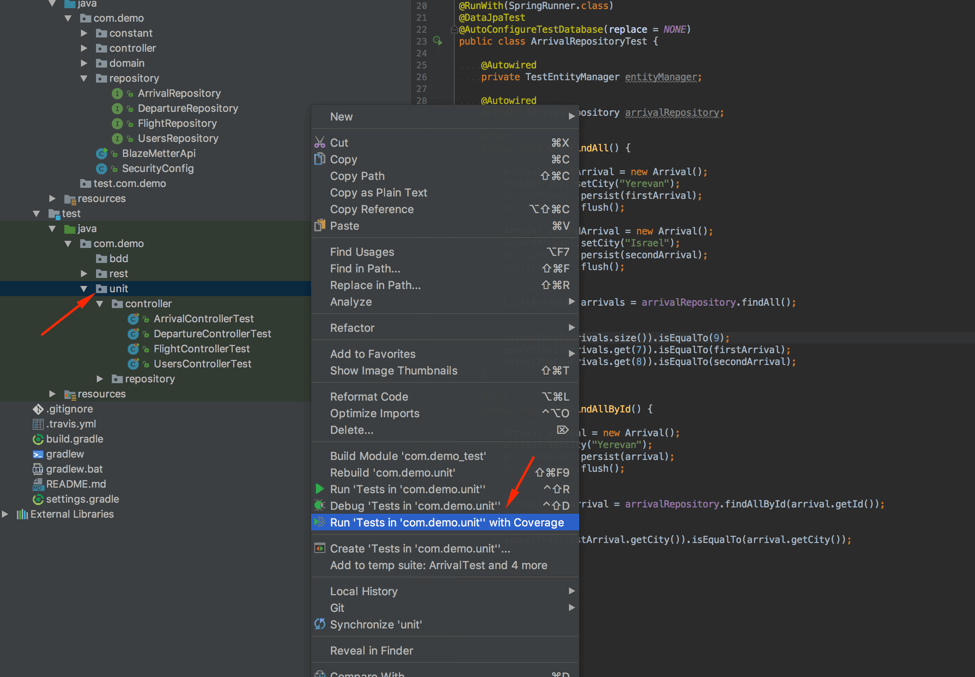The image size is (975, 677).
Task: Collapse the unit folder tree arrow
Action: point(84,289)
